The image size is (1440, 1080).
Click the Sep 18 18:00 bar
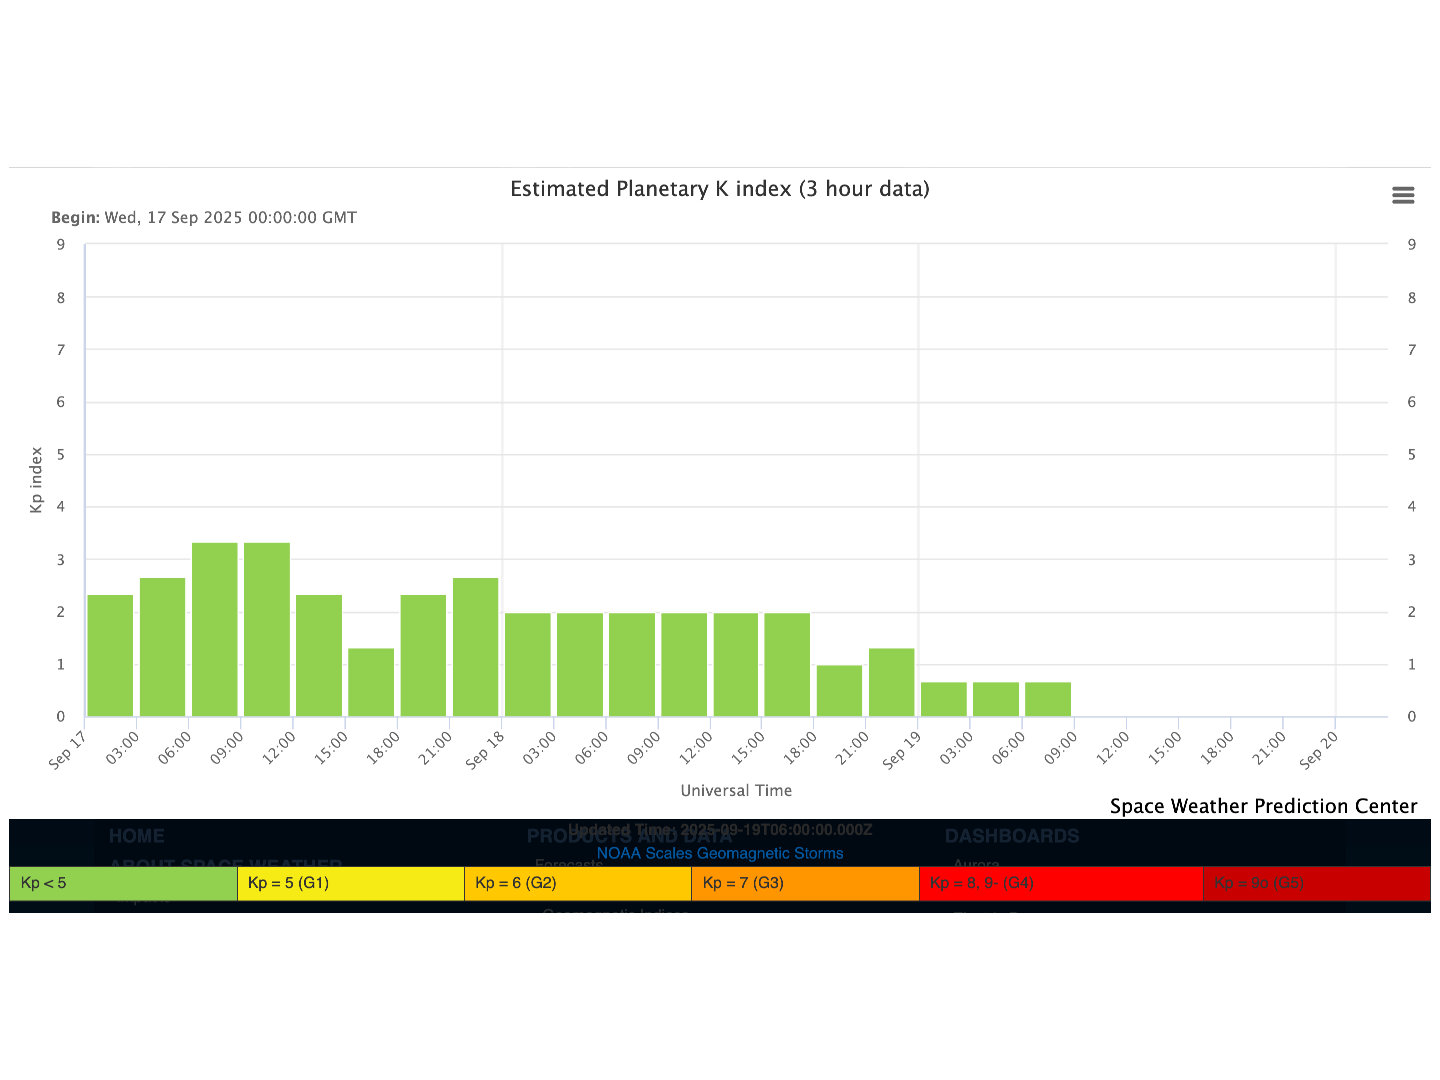(839, 691)
